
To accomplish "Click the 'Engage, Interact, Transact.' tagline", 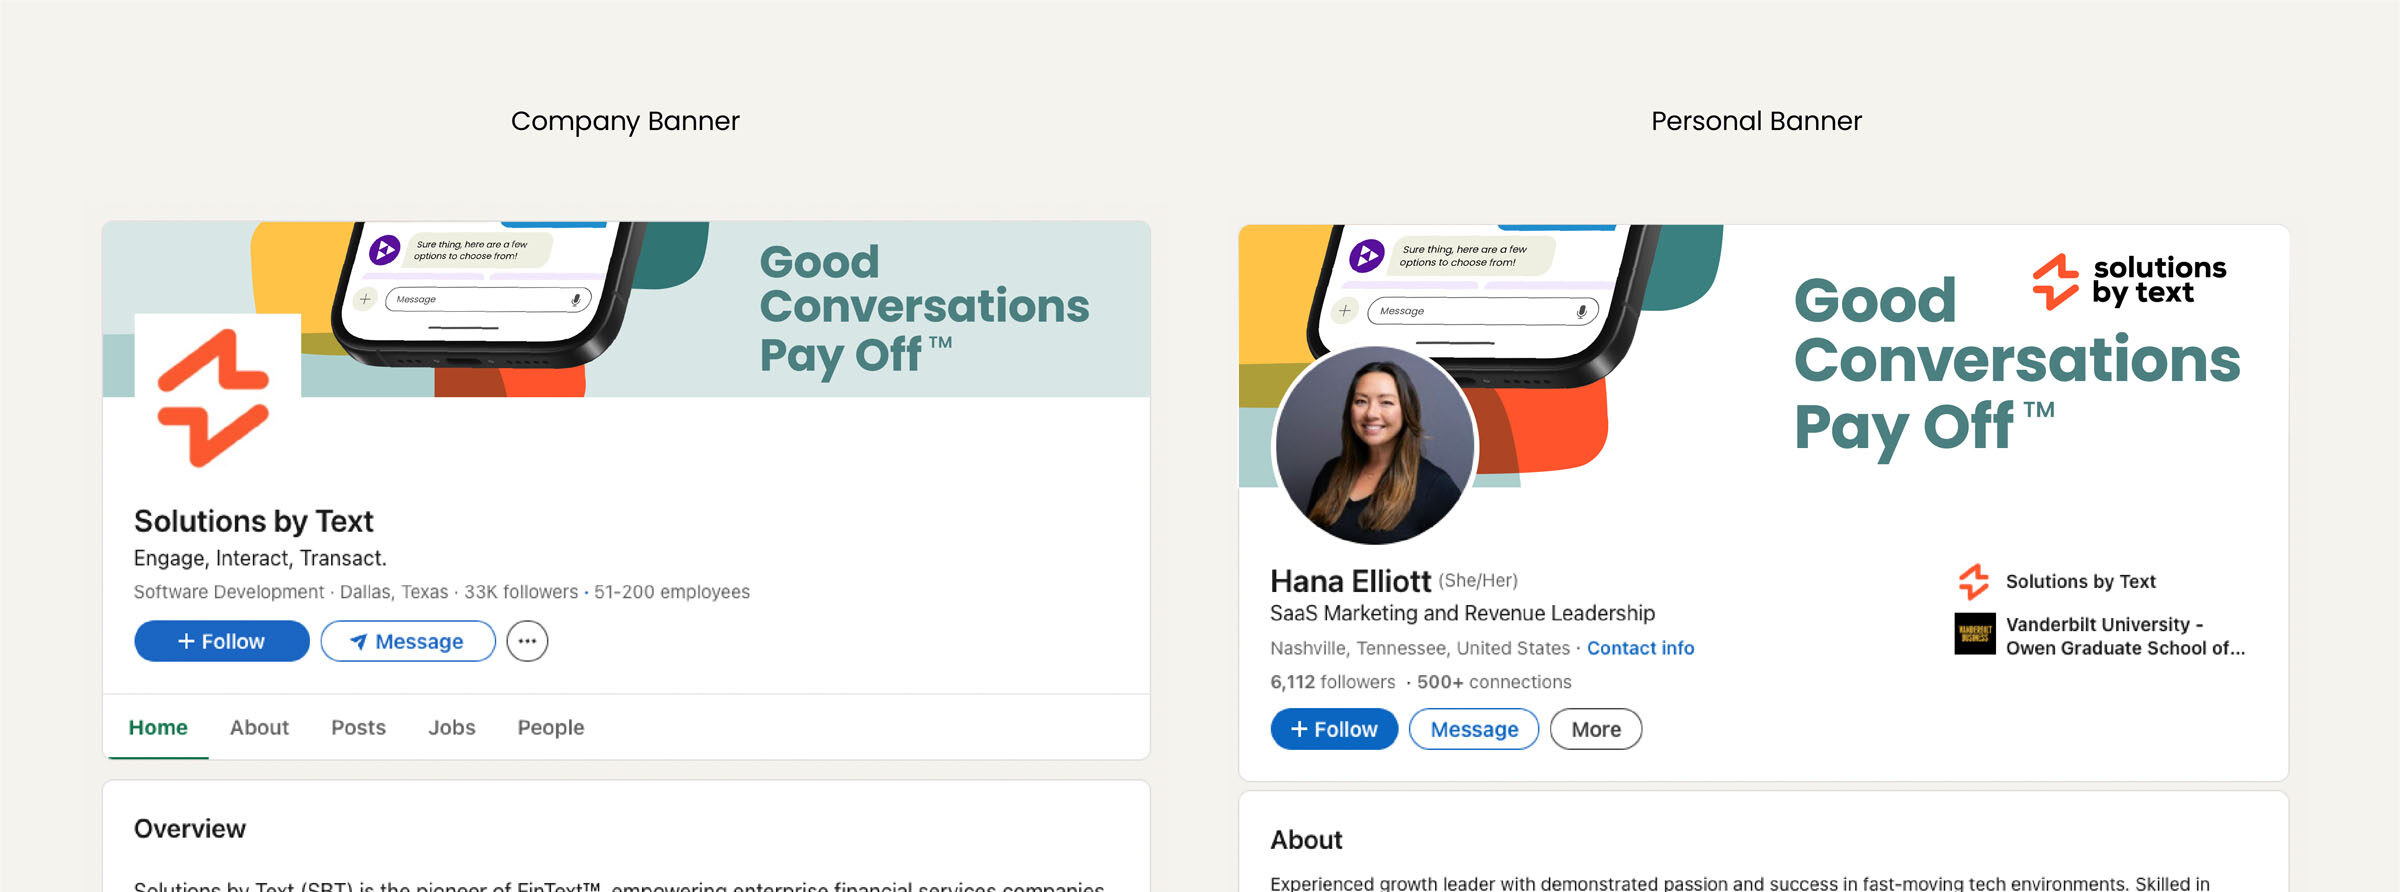I will click(260, 558).
